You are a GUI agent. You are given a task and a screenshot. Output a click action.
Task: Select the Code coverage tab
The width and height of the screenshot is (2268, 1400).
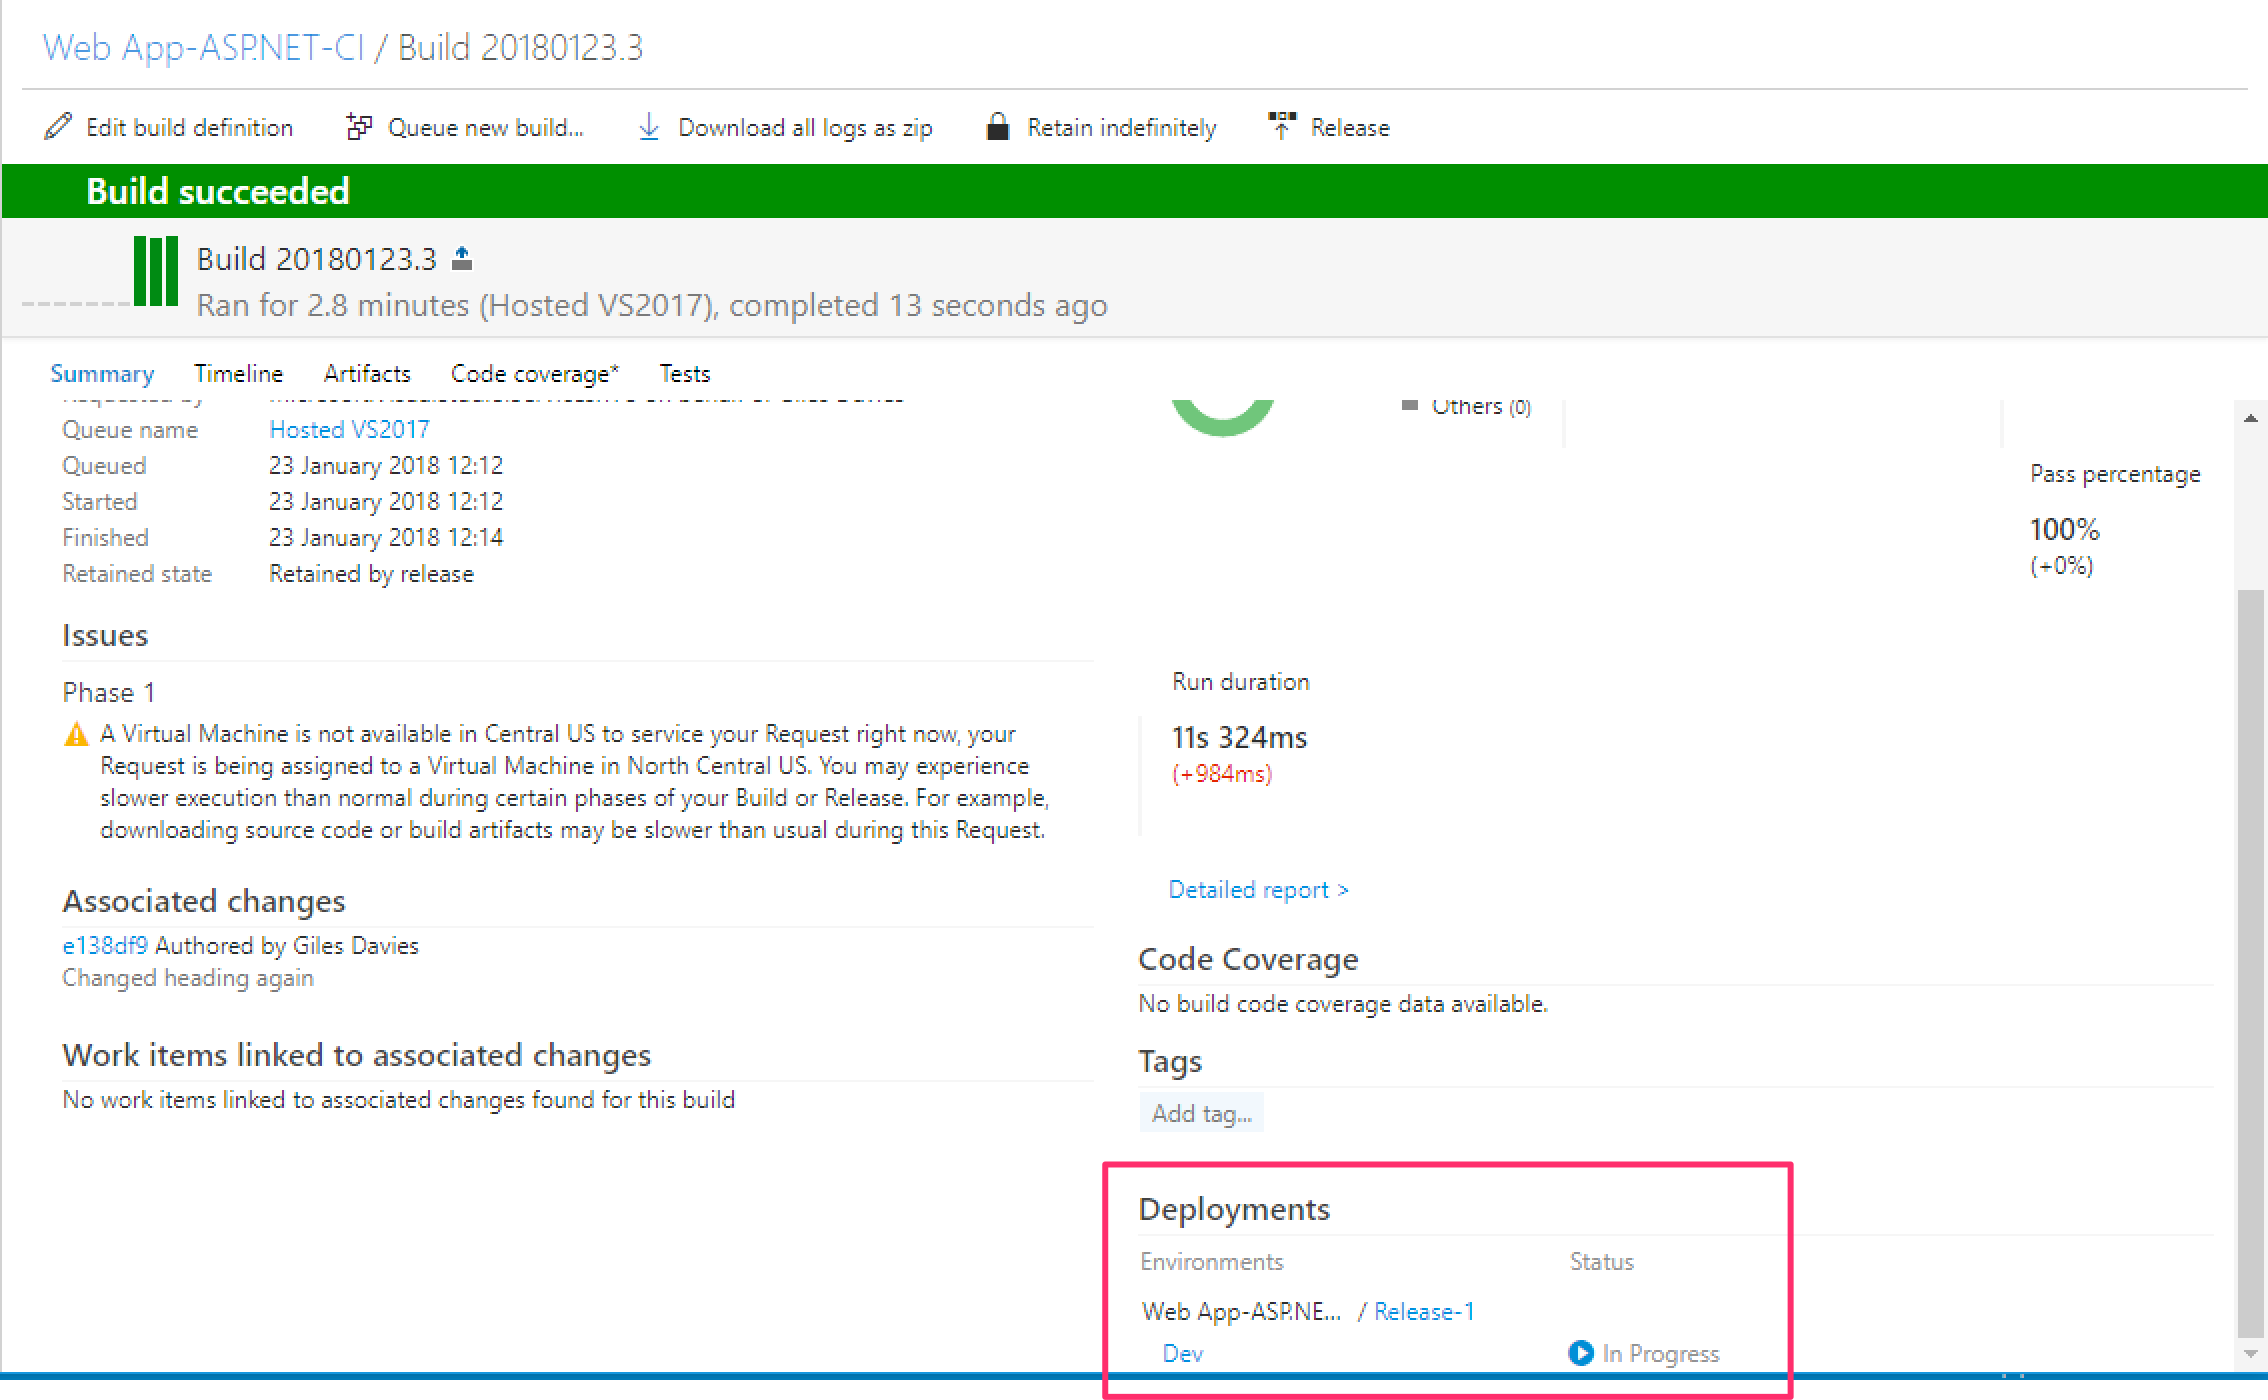[534, 374]
